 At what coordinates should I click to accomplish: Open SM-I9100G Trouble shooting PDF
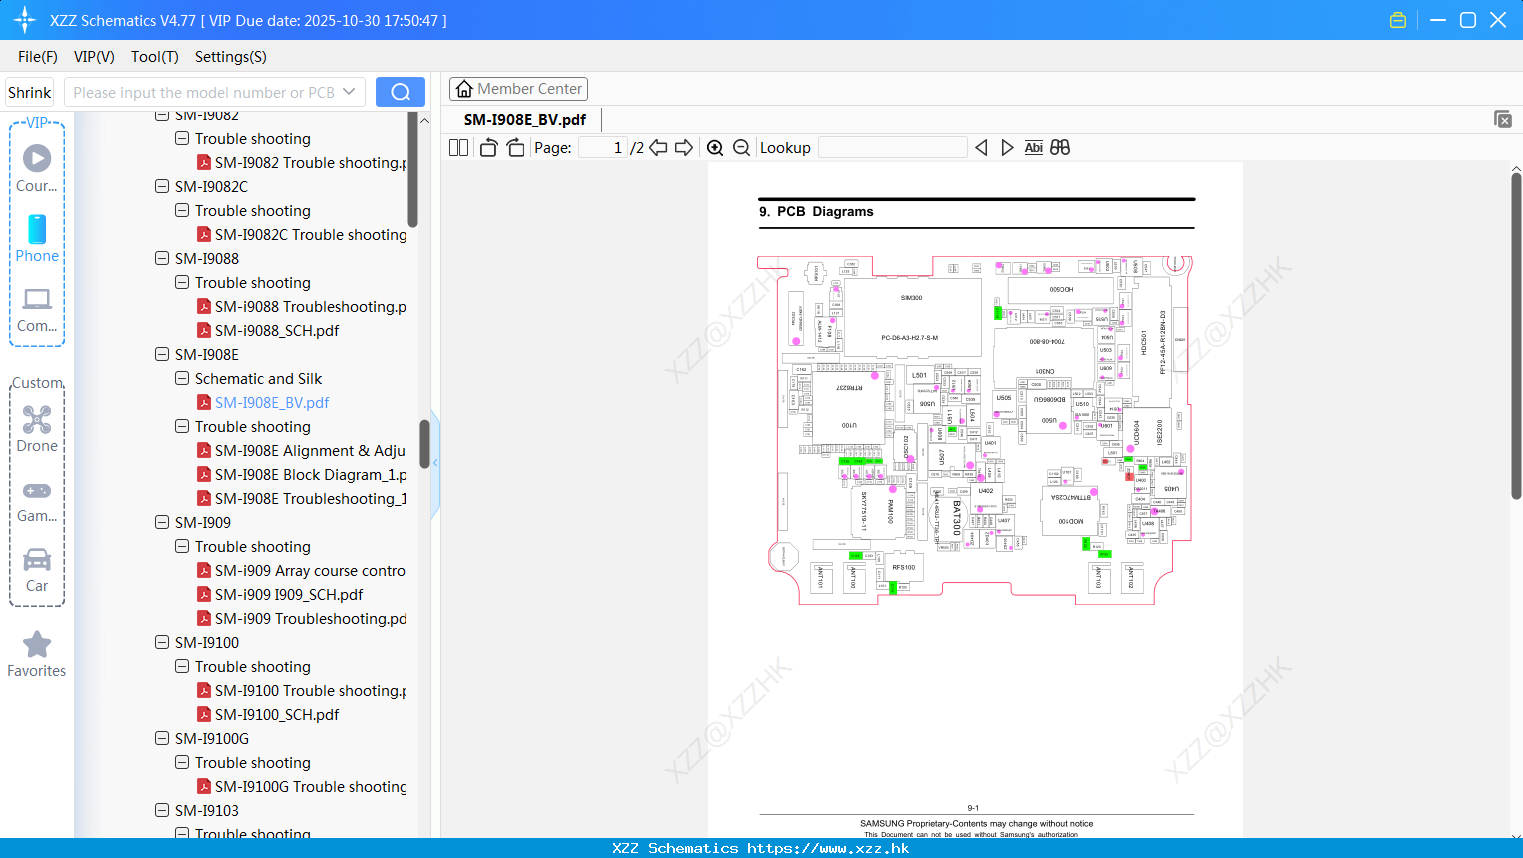(302, 787)
